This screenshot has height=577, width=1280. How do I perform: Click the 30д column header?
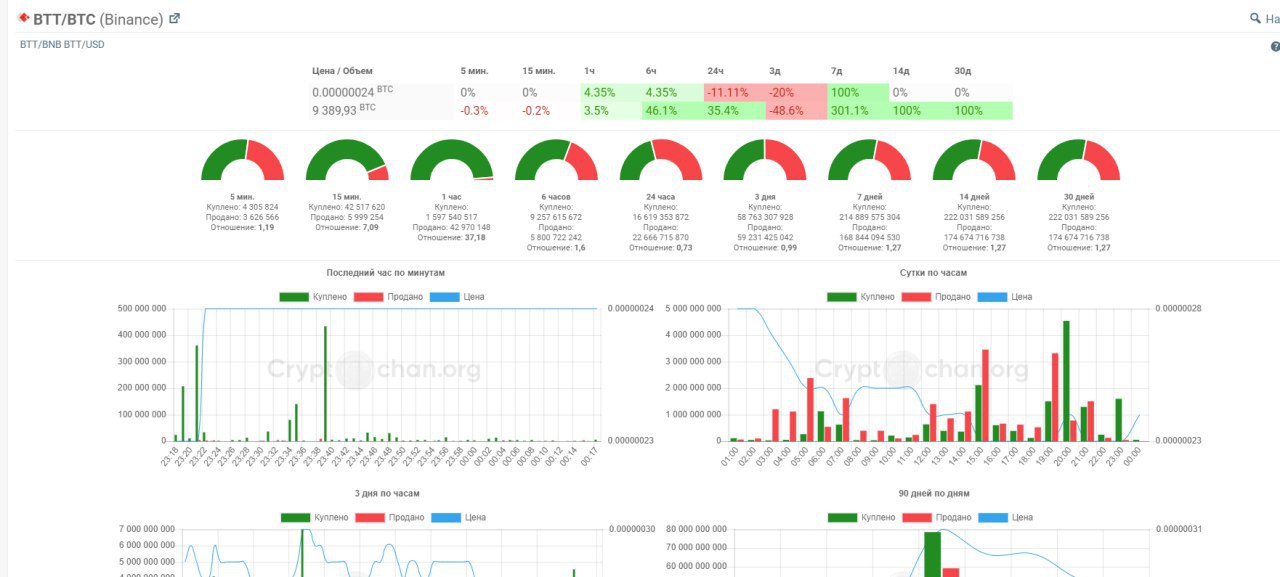[x=963, y=71]
